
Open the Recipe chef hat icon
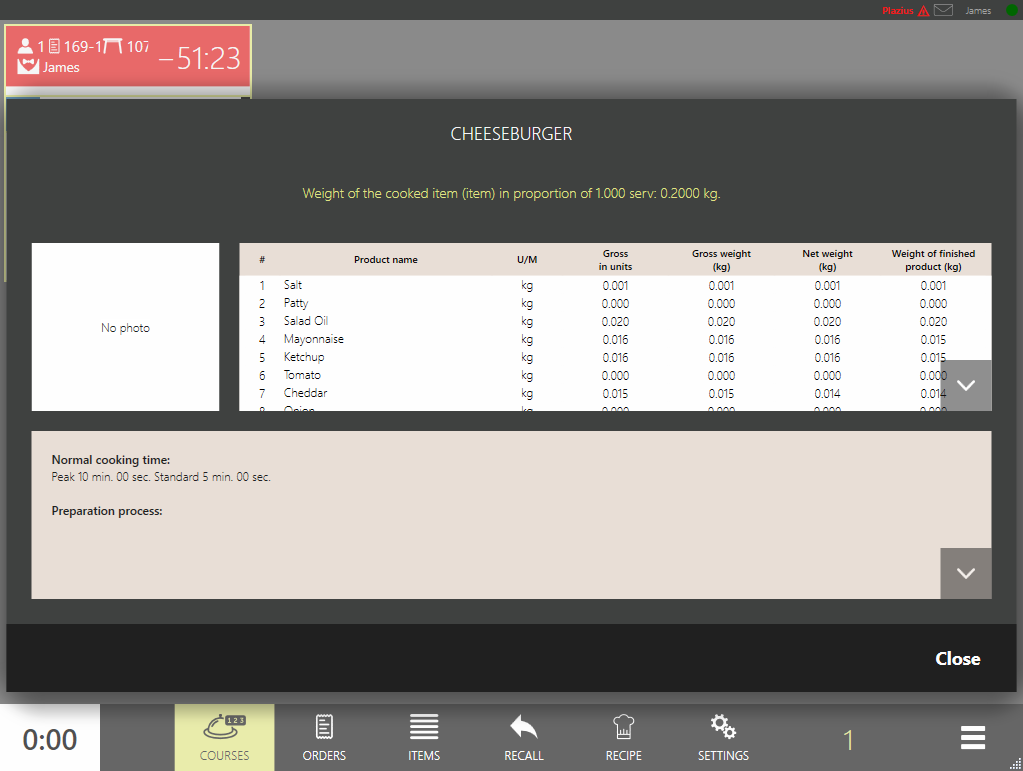pos(623,728)
